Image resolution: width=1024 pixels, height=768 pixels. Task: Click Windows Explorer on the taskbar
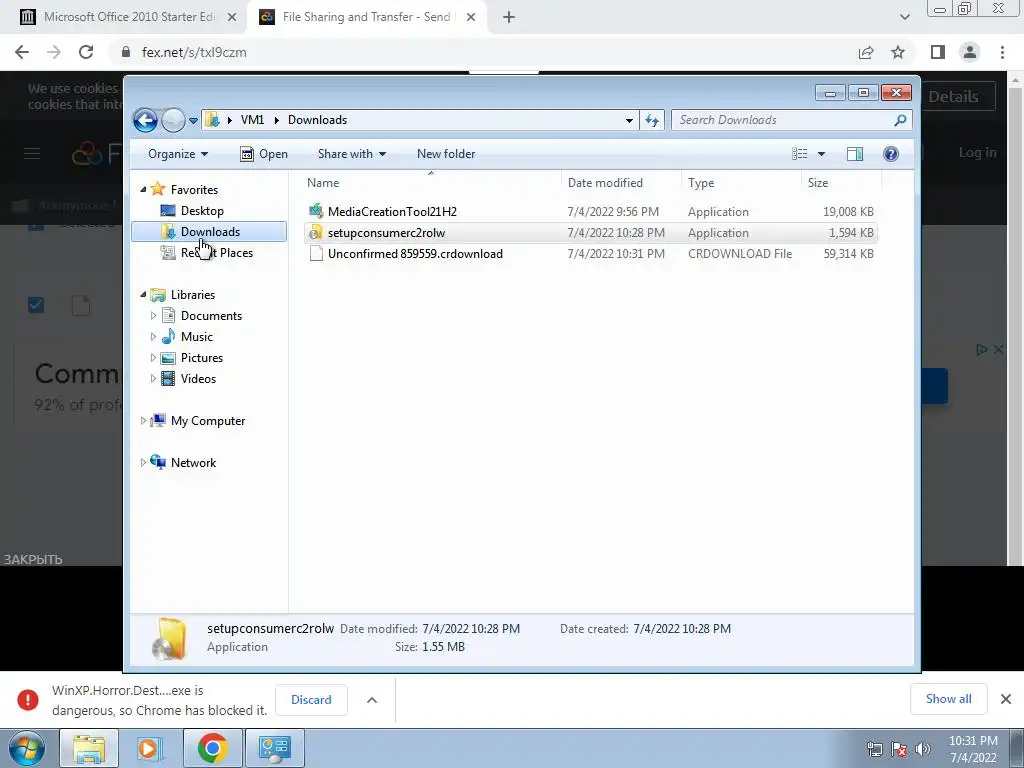(x=89, y=748)
